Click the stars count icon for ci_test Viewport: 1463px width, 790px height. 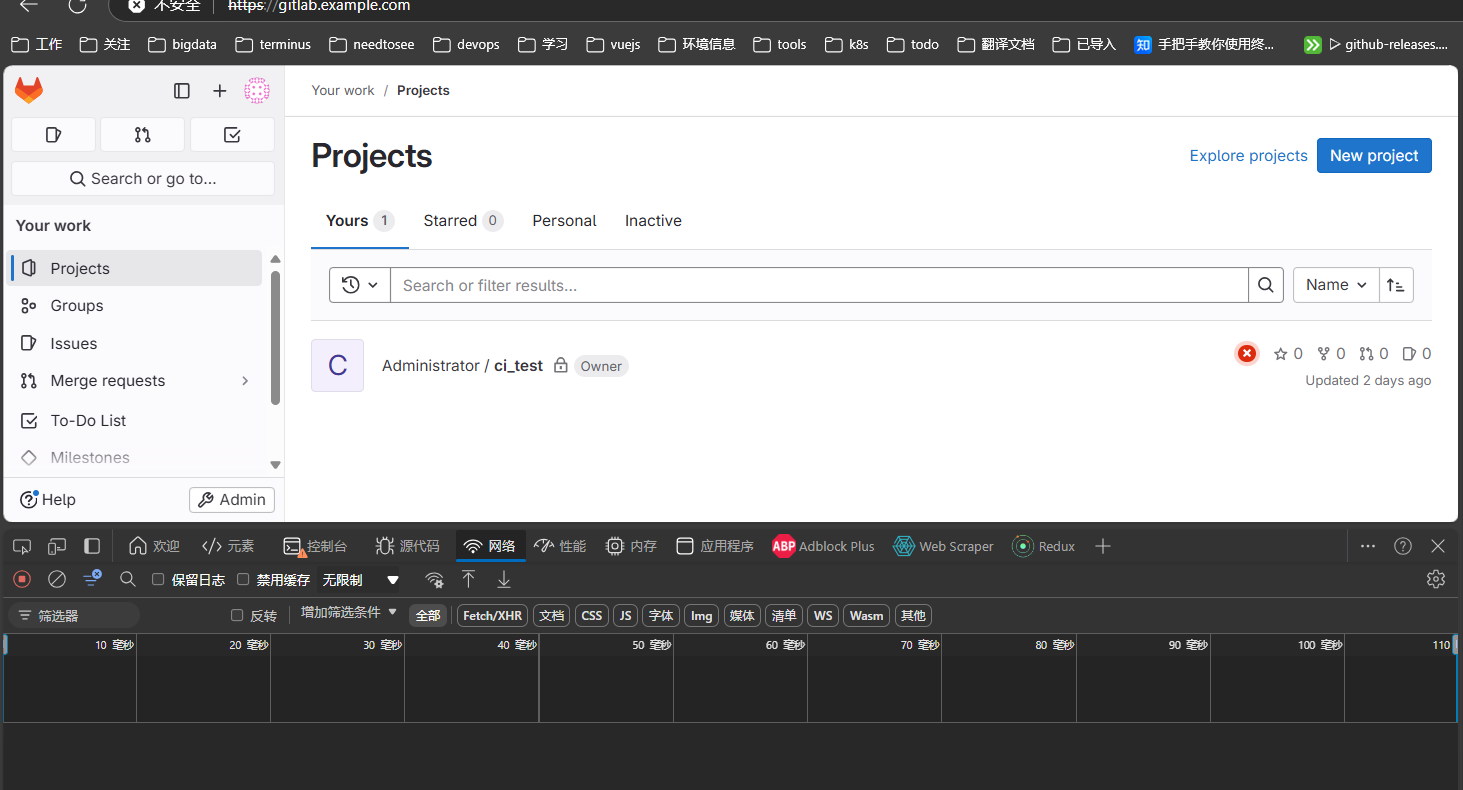[x=1281, y=353]
